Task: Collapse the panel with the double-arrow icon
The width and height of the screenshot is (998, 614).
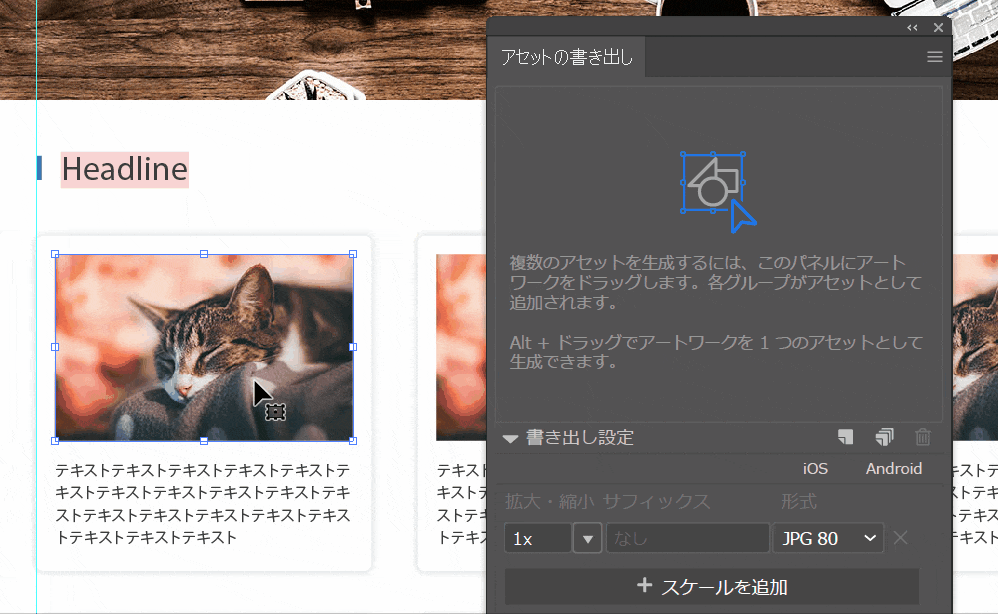Action: click(912, 28)
